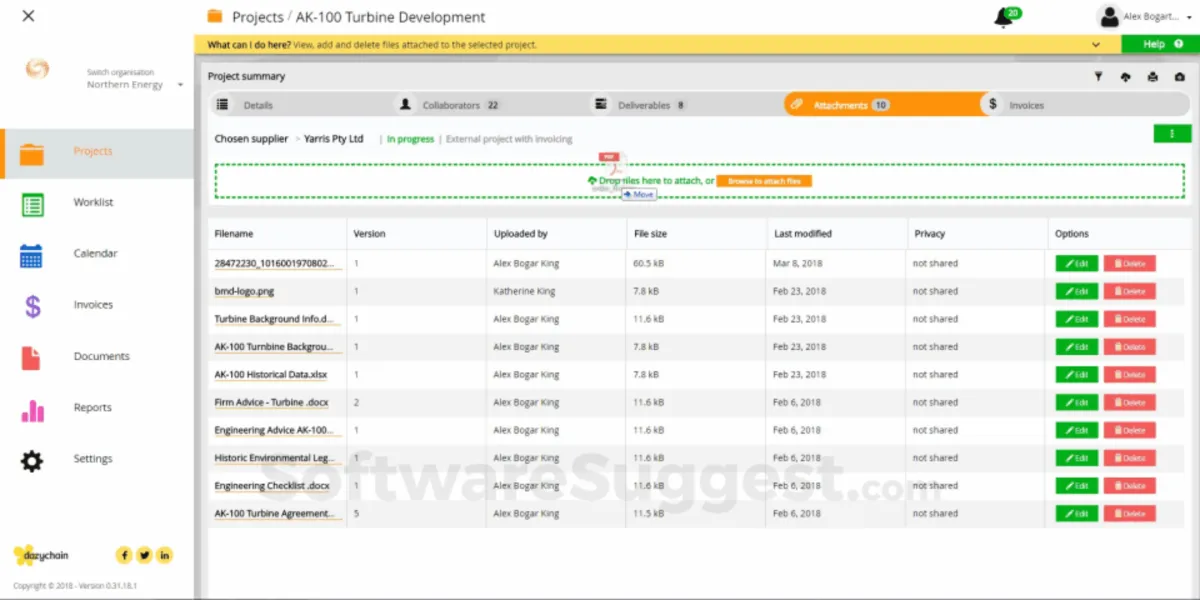Image resolution: width=1200 pixels, height=600 pixels.
Task: Click the Yarris Pty Ltd supplier name
Action: coord(334,139)
